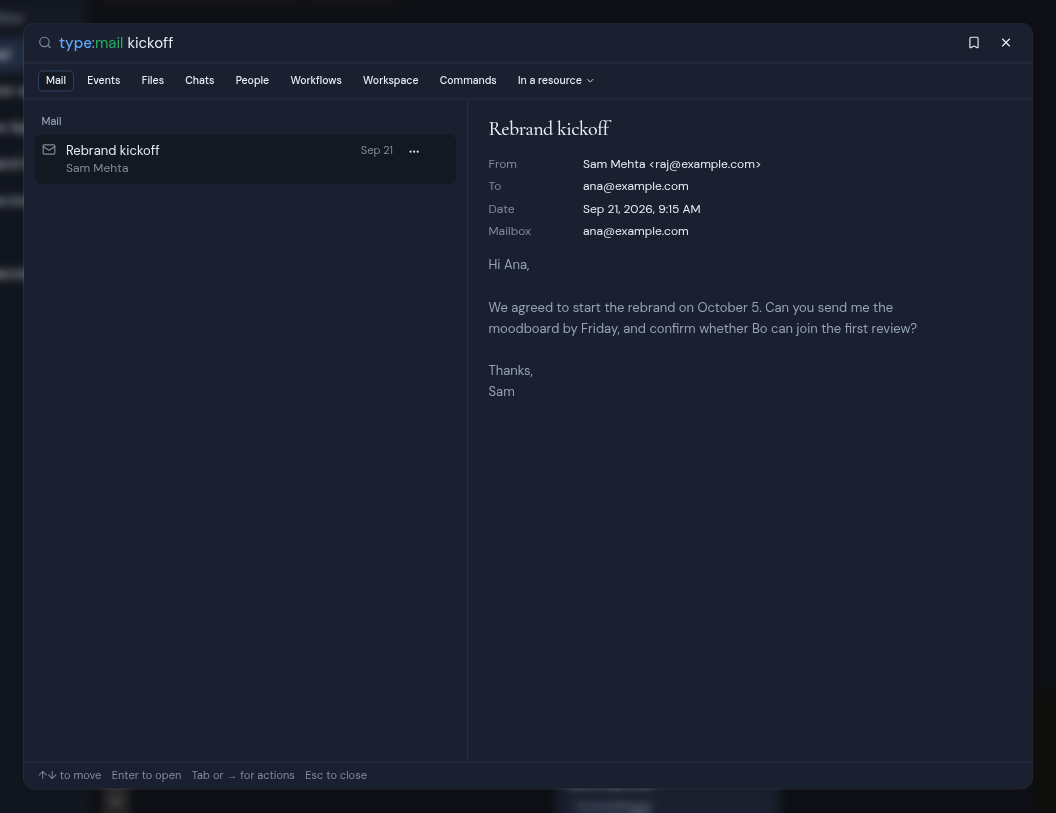Click the arrows to move hint
This screenshot has width=1056, height=813.
pos(70,775)
